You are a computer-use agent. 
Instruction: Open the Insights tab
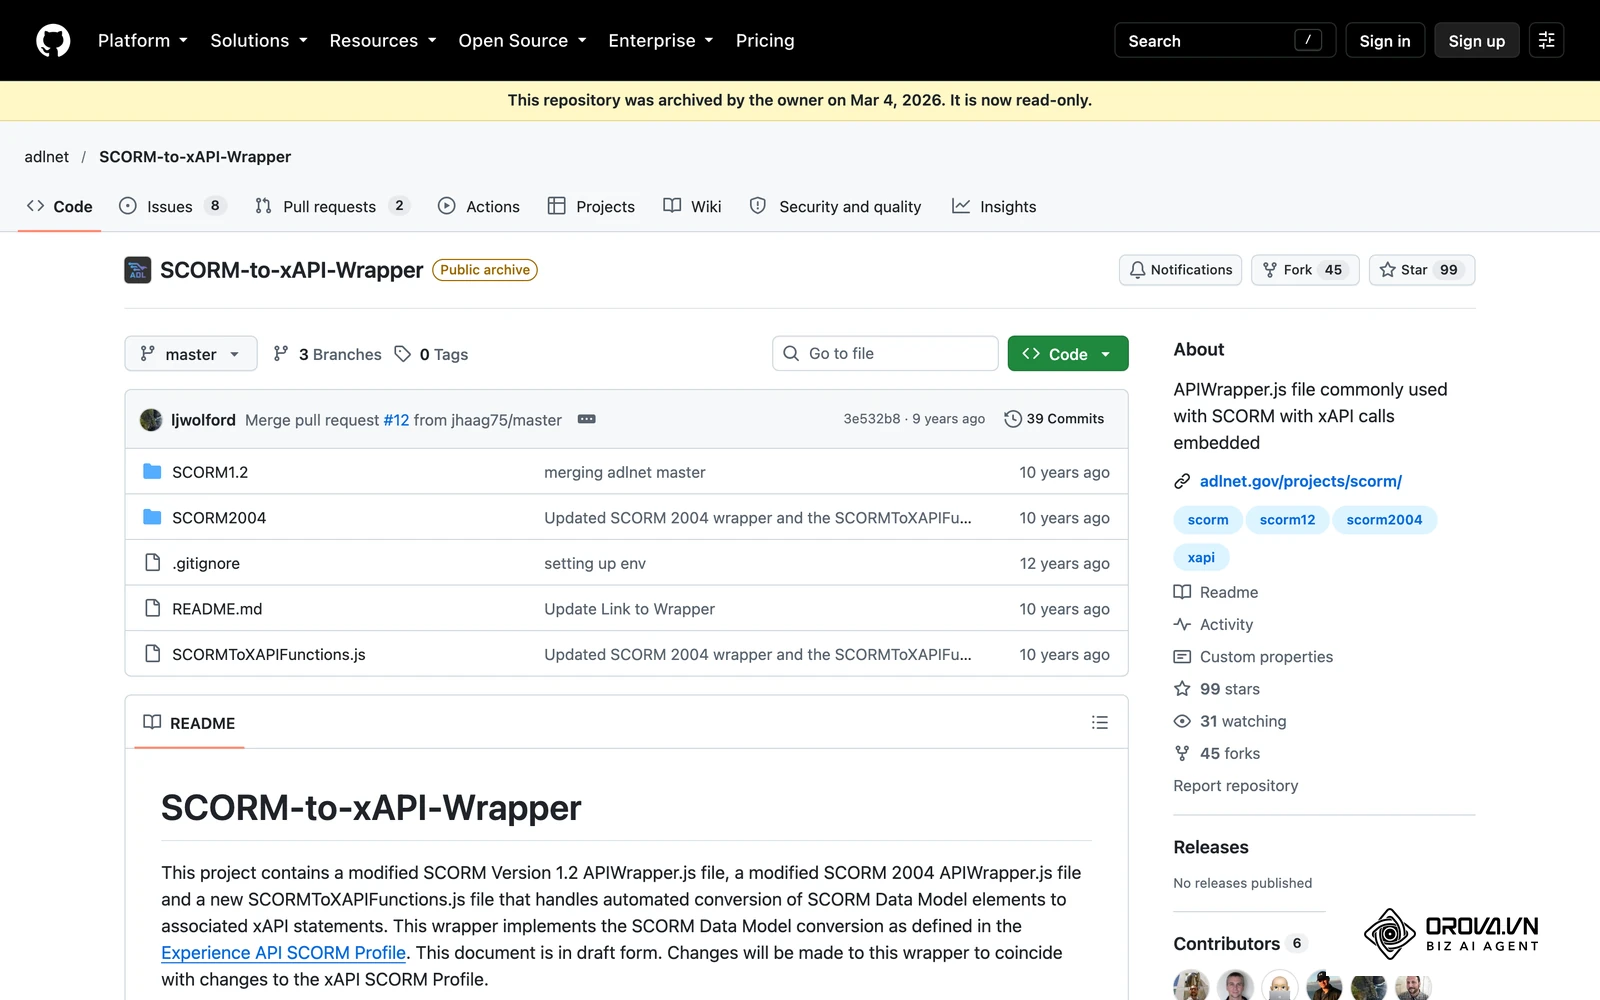[994, 206]
